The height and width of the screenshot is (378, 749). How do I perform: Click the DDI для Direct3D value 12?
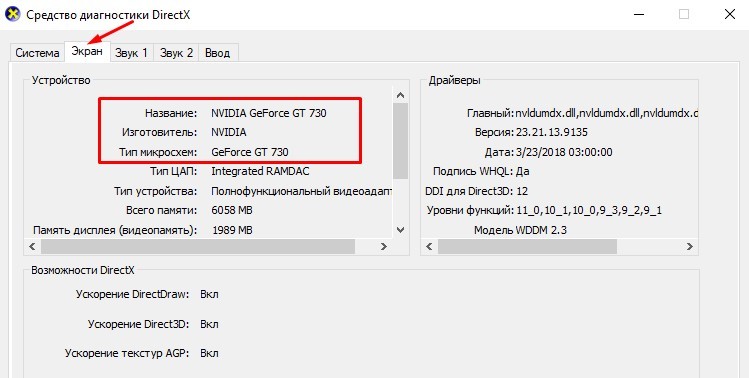pos(522,191)
